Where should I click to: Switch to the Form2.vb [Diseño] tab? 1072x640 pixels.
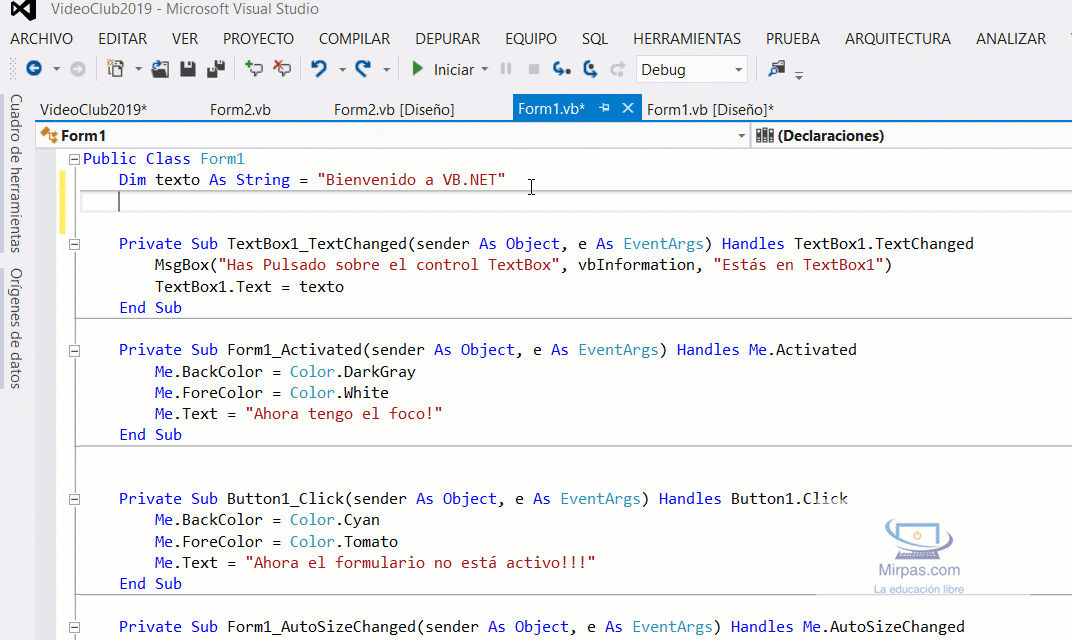[x=394, y=109]
